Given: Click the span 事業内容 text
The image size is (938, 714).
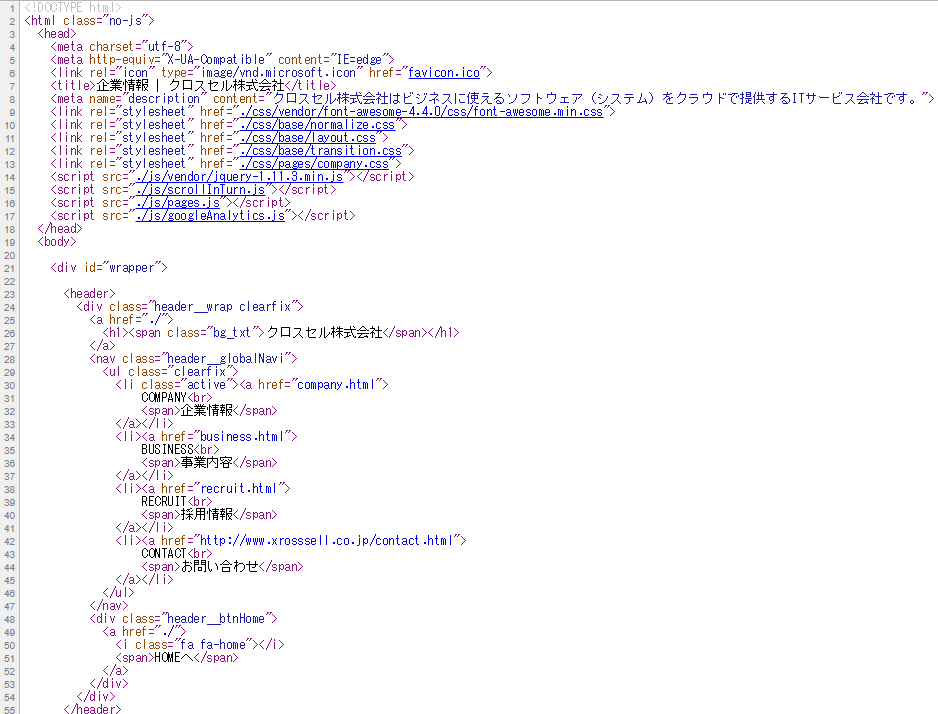Looking at the screenshot, I should tap(209, 463).
